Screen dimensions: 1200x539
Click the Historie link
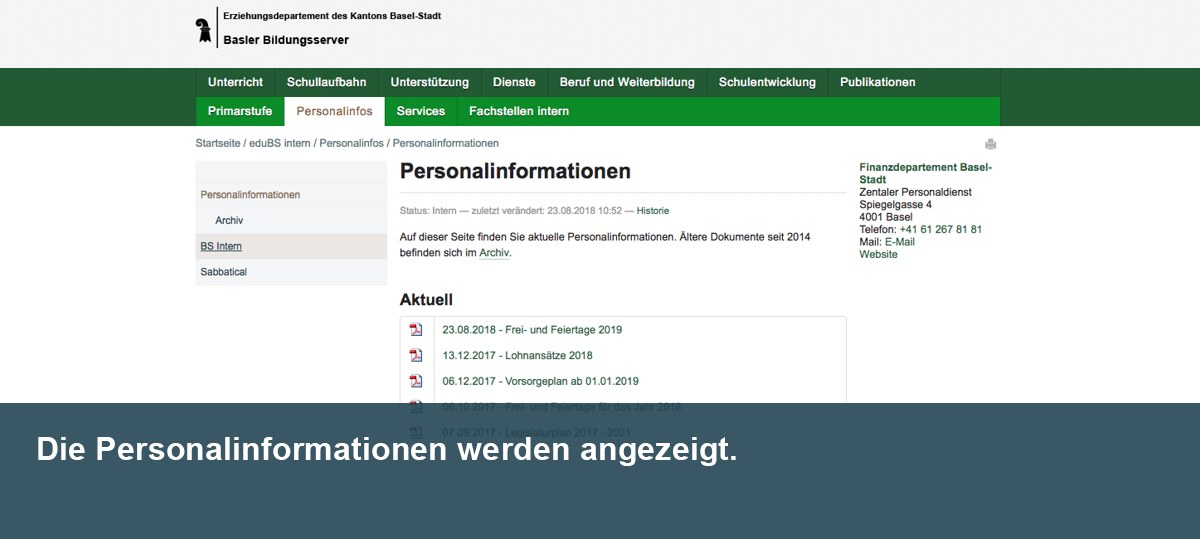pyautogui.click(x=653, y=211)
